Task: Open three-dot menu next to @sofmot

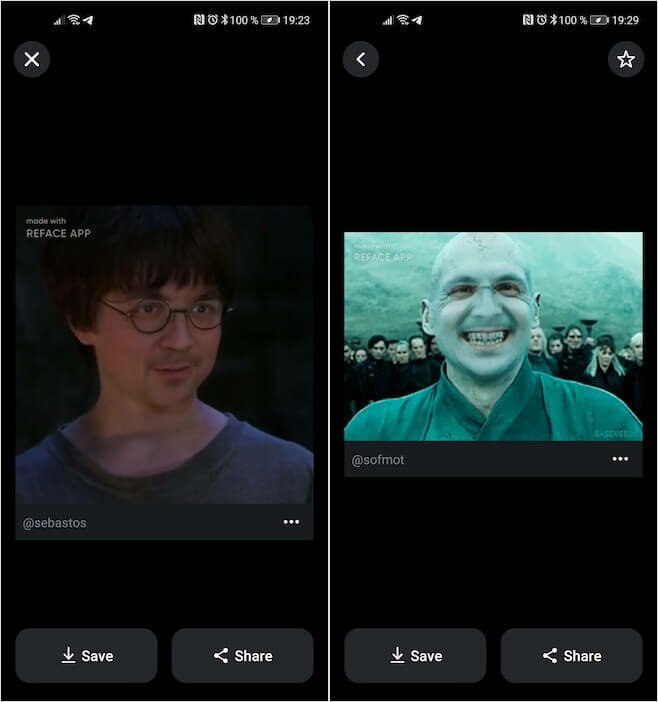Action: point(620,459)
